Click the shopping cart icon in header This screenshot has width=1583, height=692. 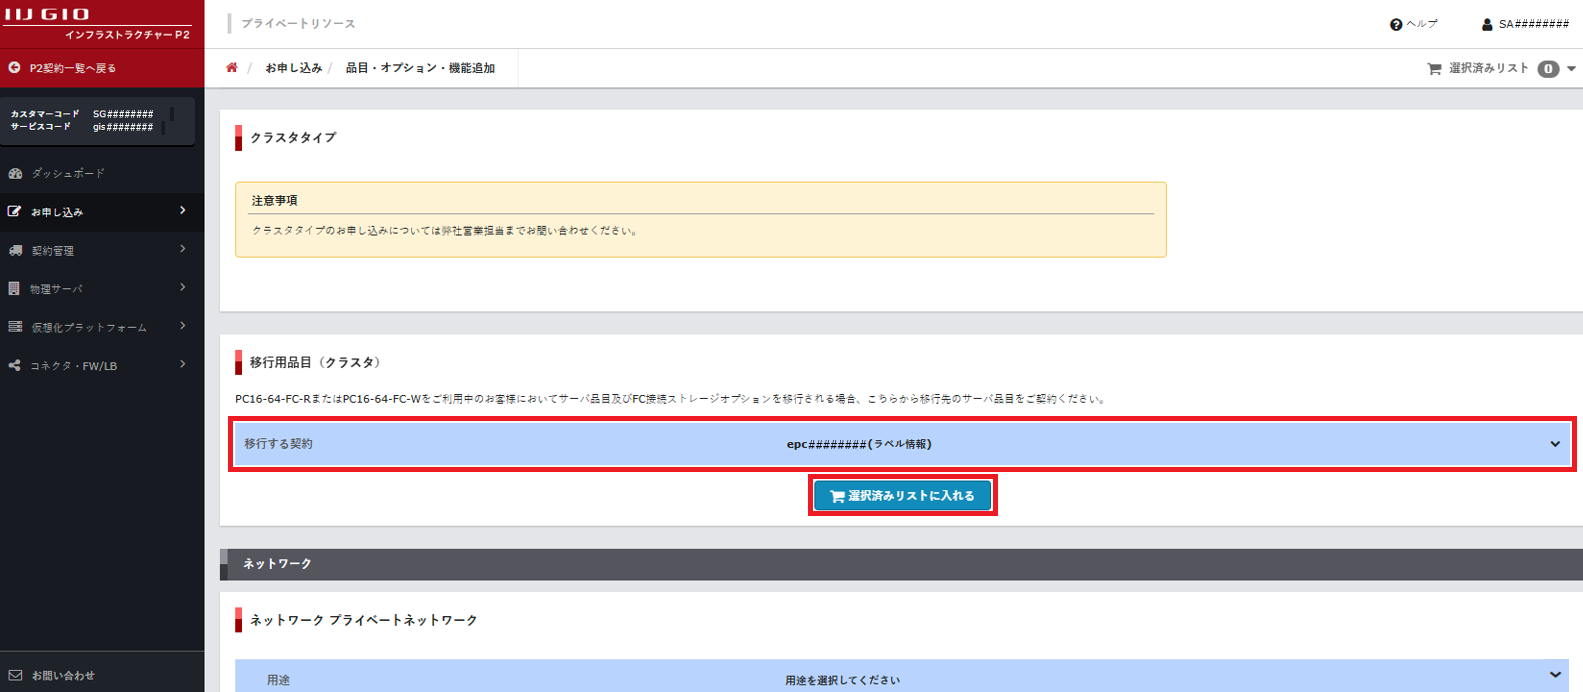click(1434, 69)
